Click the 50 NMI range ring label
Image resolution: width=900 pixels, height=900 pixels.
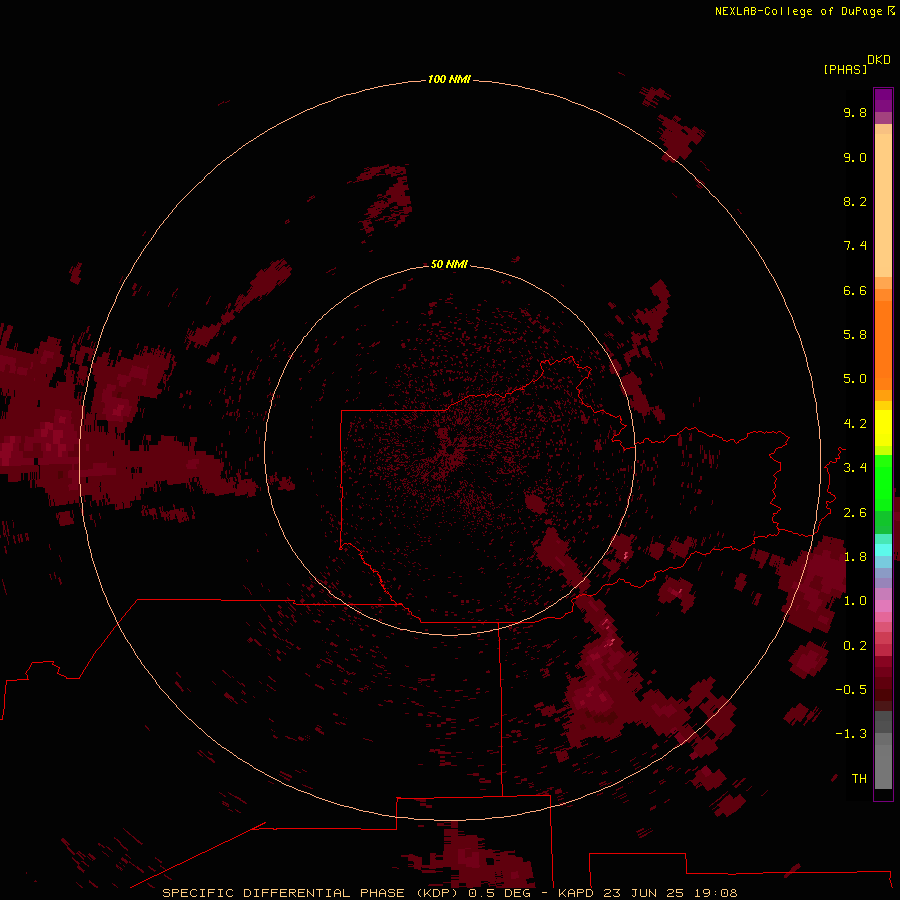tap(449, 264)
